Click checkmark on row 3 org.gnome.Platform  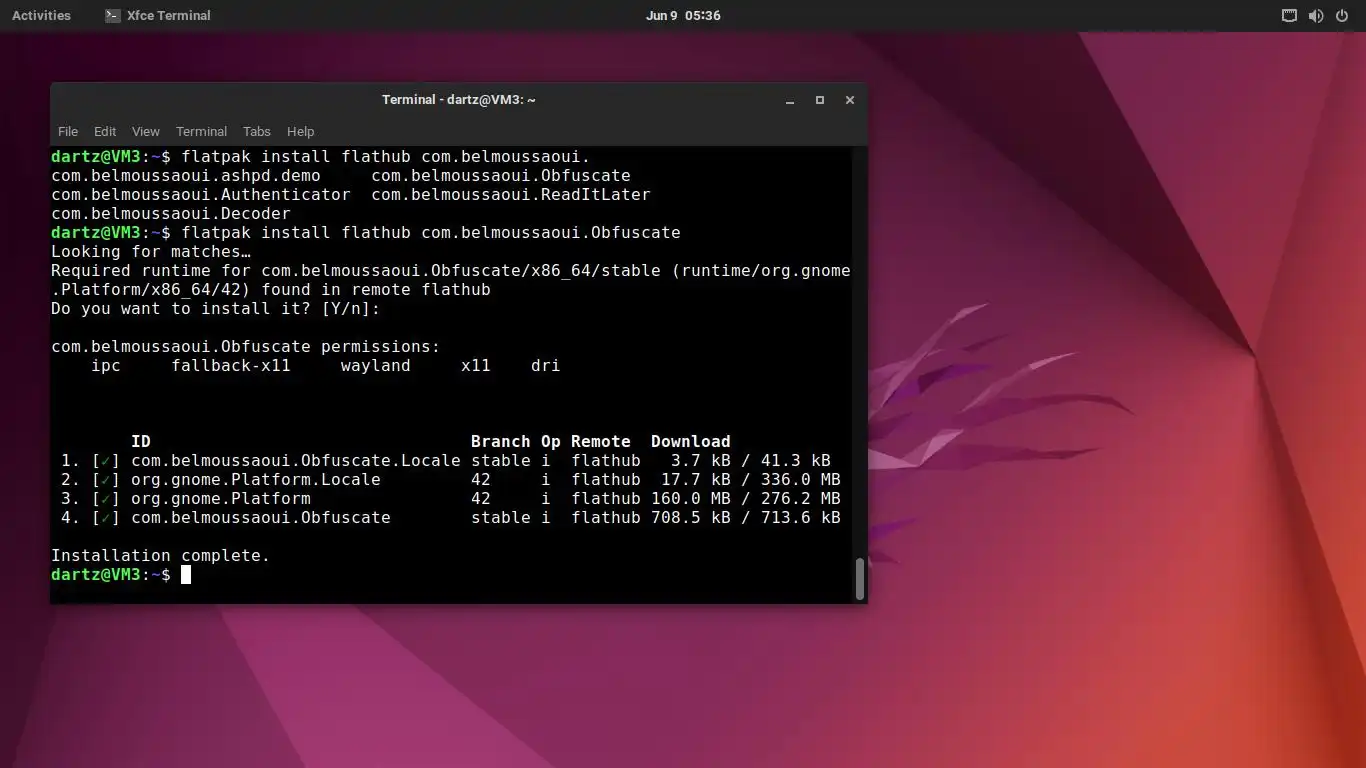coord(106,499)
